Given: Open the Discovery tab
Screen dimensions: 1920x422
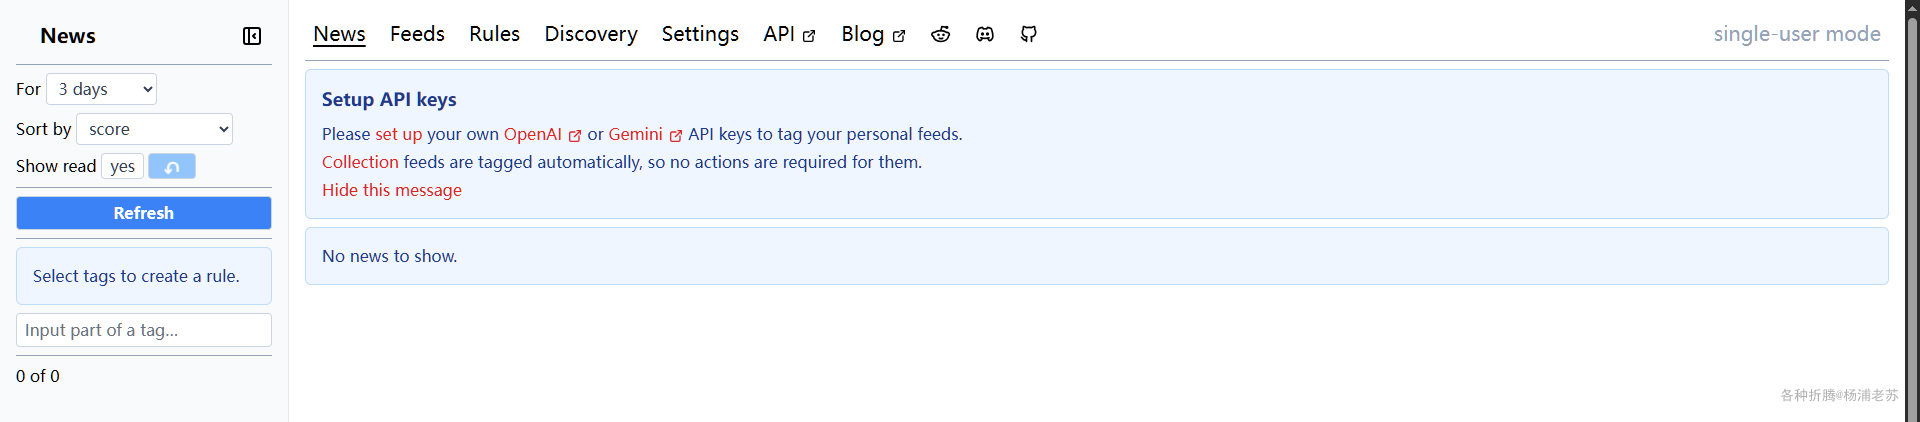Looking at the screenshot, I should click(x=591, y=34).
